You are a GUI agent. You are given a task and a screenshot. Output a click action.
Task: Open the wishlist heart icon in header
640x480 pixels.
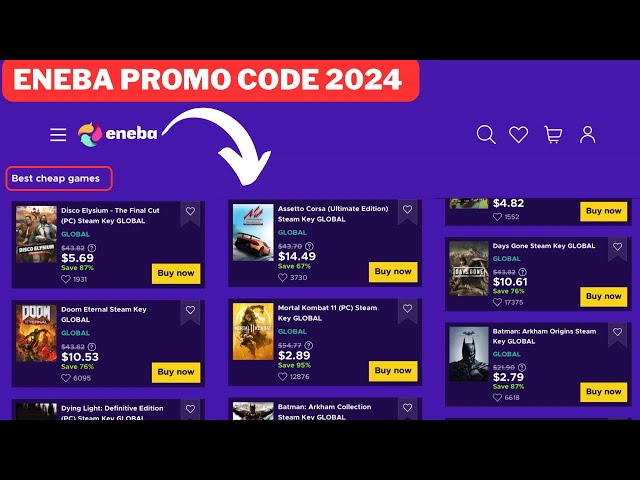click(x=518, y=134)
